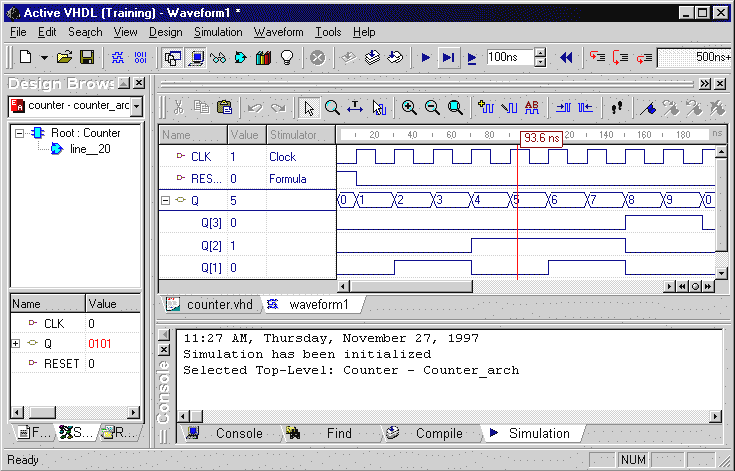This screenshot has height=471, width=735.
Task: Click the Paste clipboard icon
Action: tap(224, 107)
